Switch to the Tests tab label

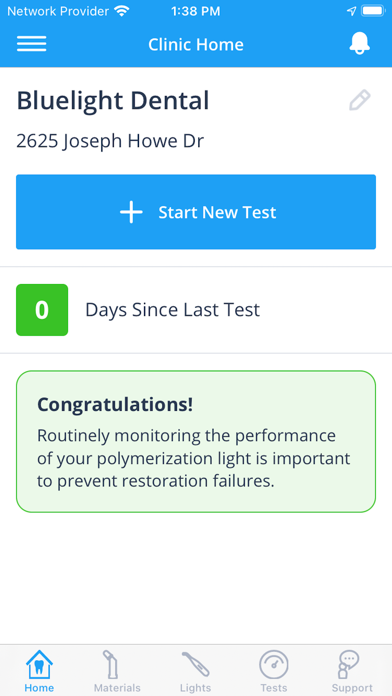click(x=273, y=688)
